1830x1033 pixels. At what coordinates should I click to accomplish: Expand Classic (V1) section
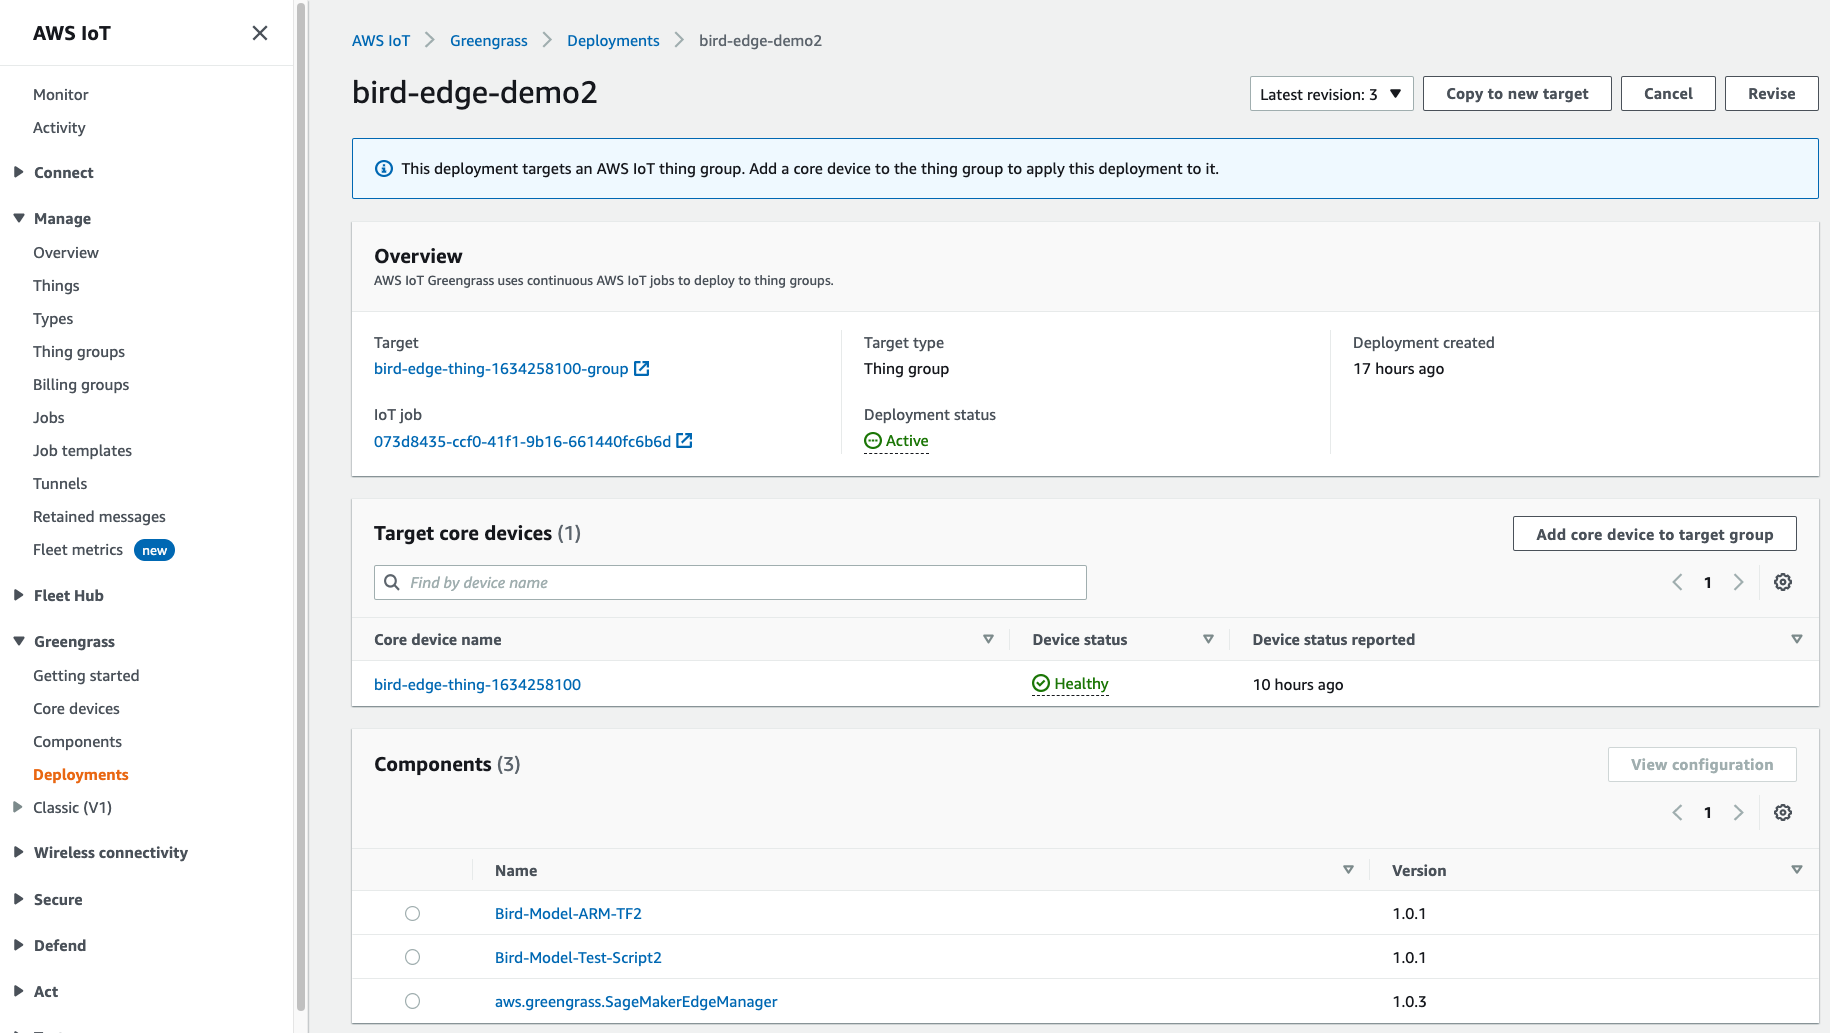[x=18, y=807]
